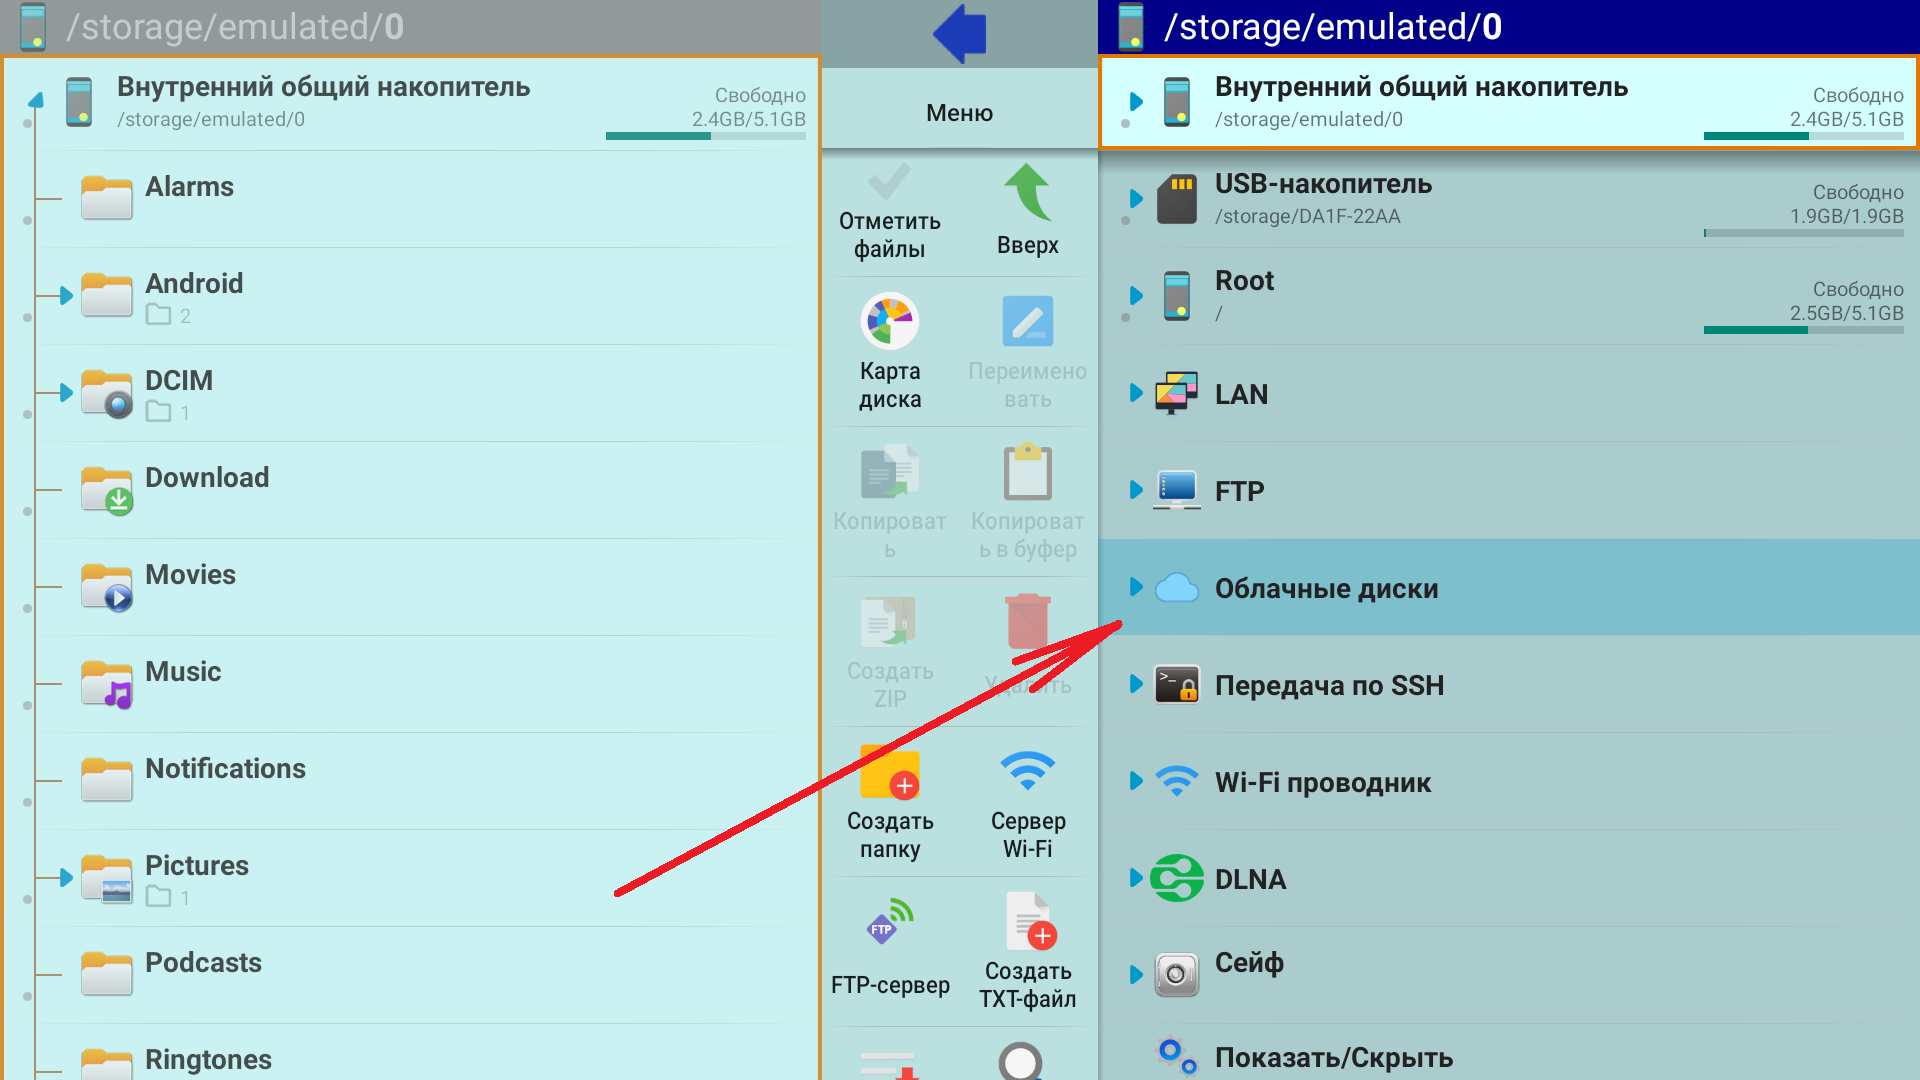Start the FTP-сервер icon
Screen dimensions: 1920x1080
pos(890,921)
